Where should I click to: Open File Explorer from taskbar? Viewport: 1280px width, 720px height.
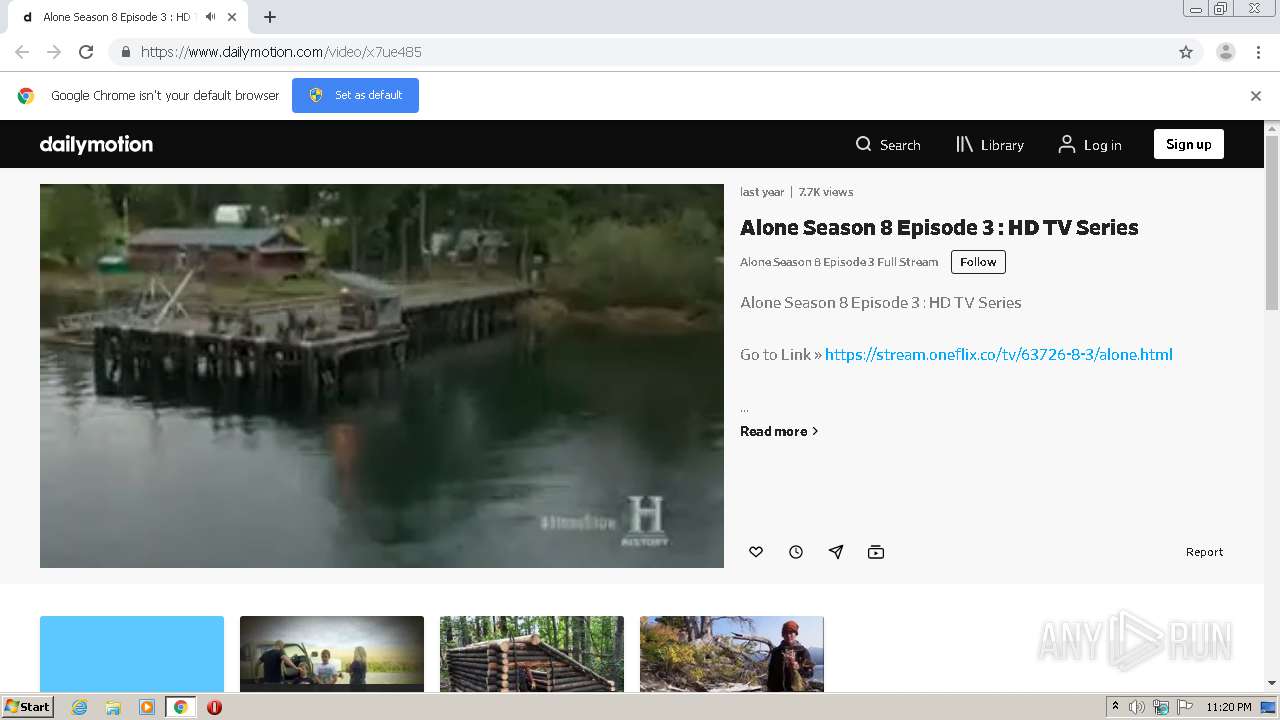(x=113, y=707)
